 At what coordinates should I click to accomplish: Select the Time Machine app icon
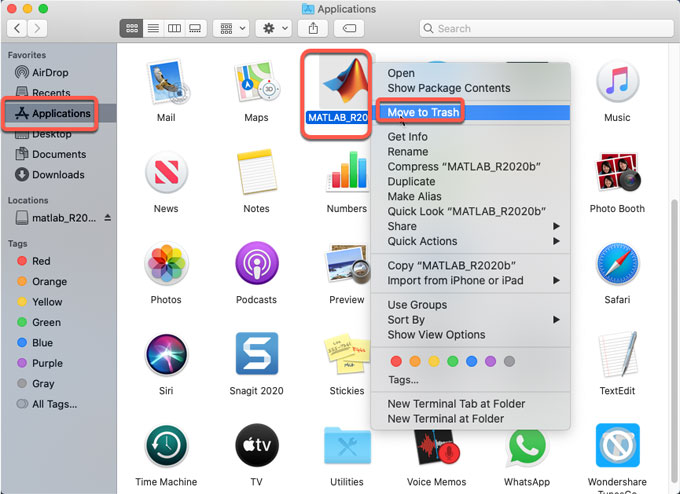pyautogui.click(x=166, y=446)
